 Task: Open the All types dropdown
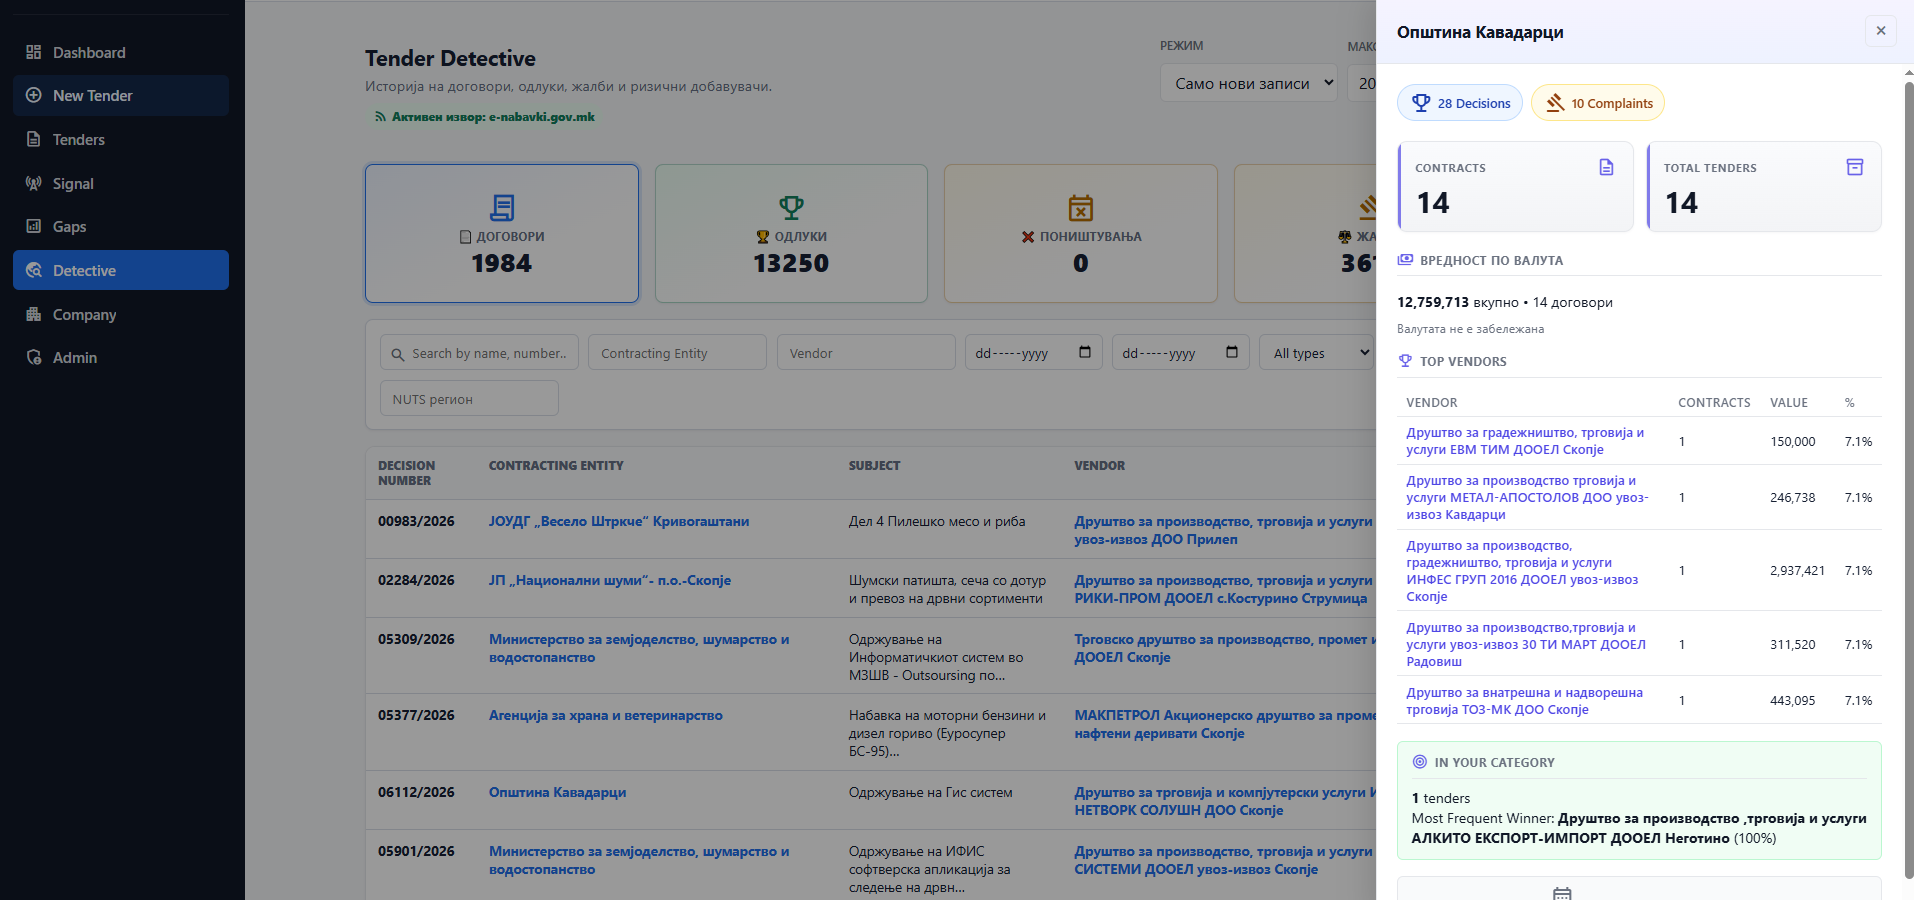pos(1318,353)
